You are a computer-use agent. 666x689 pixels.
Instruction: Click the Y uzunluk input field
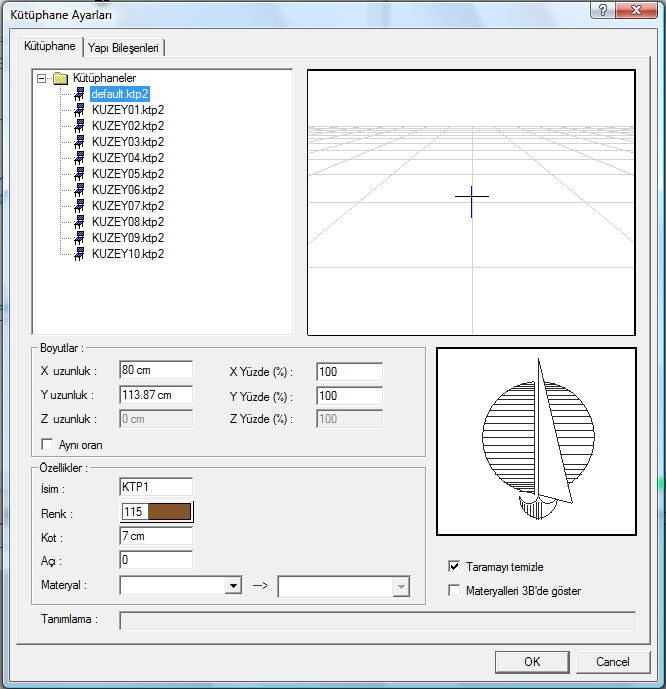156,395
